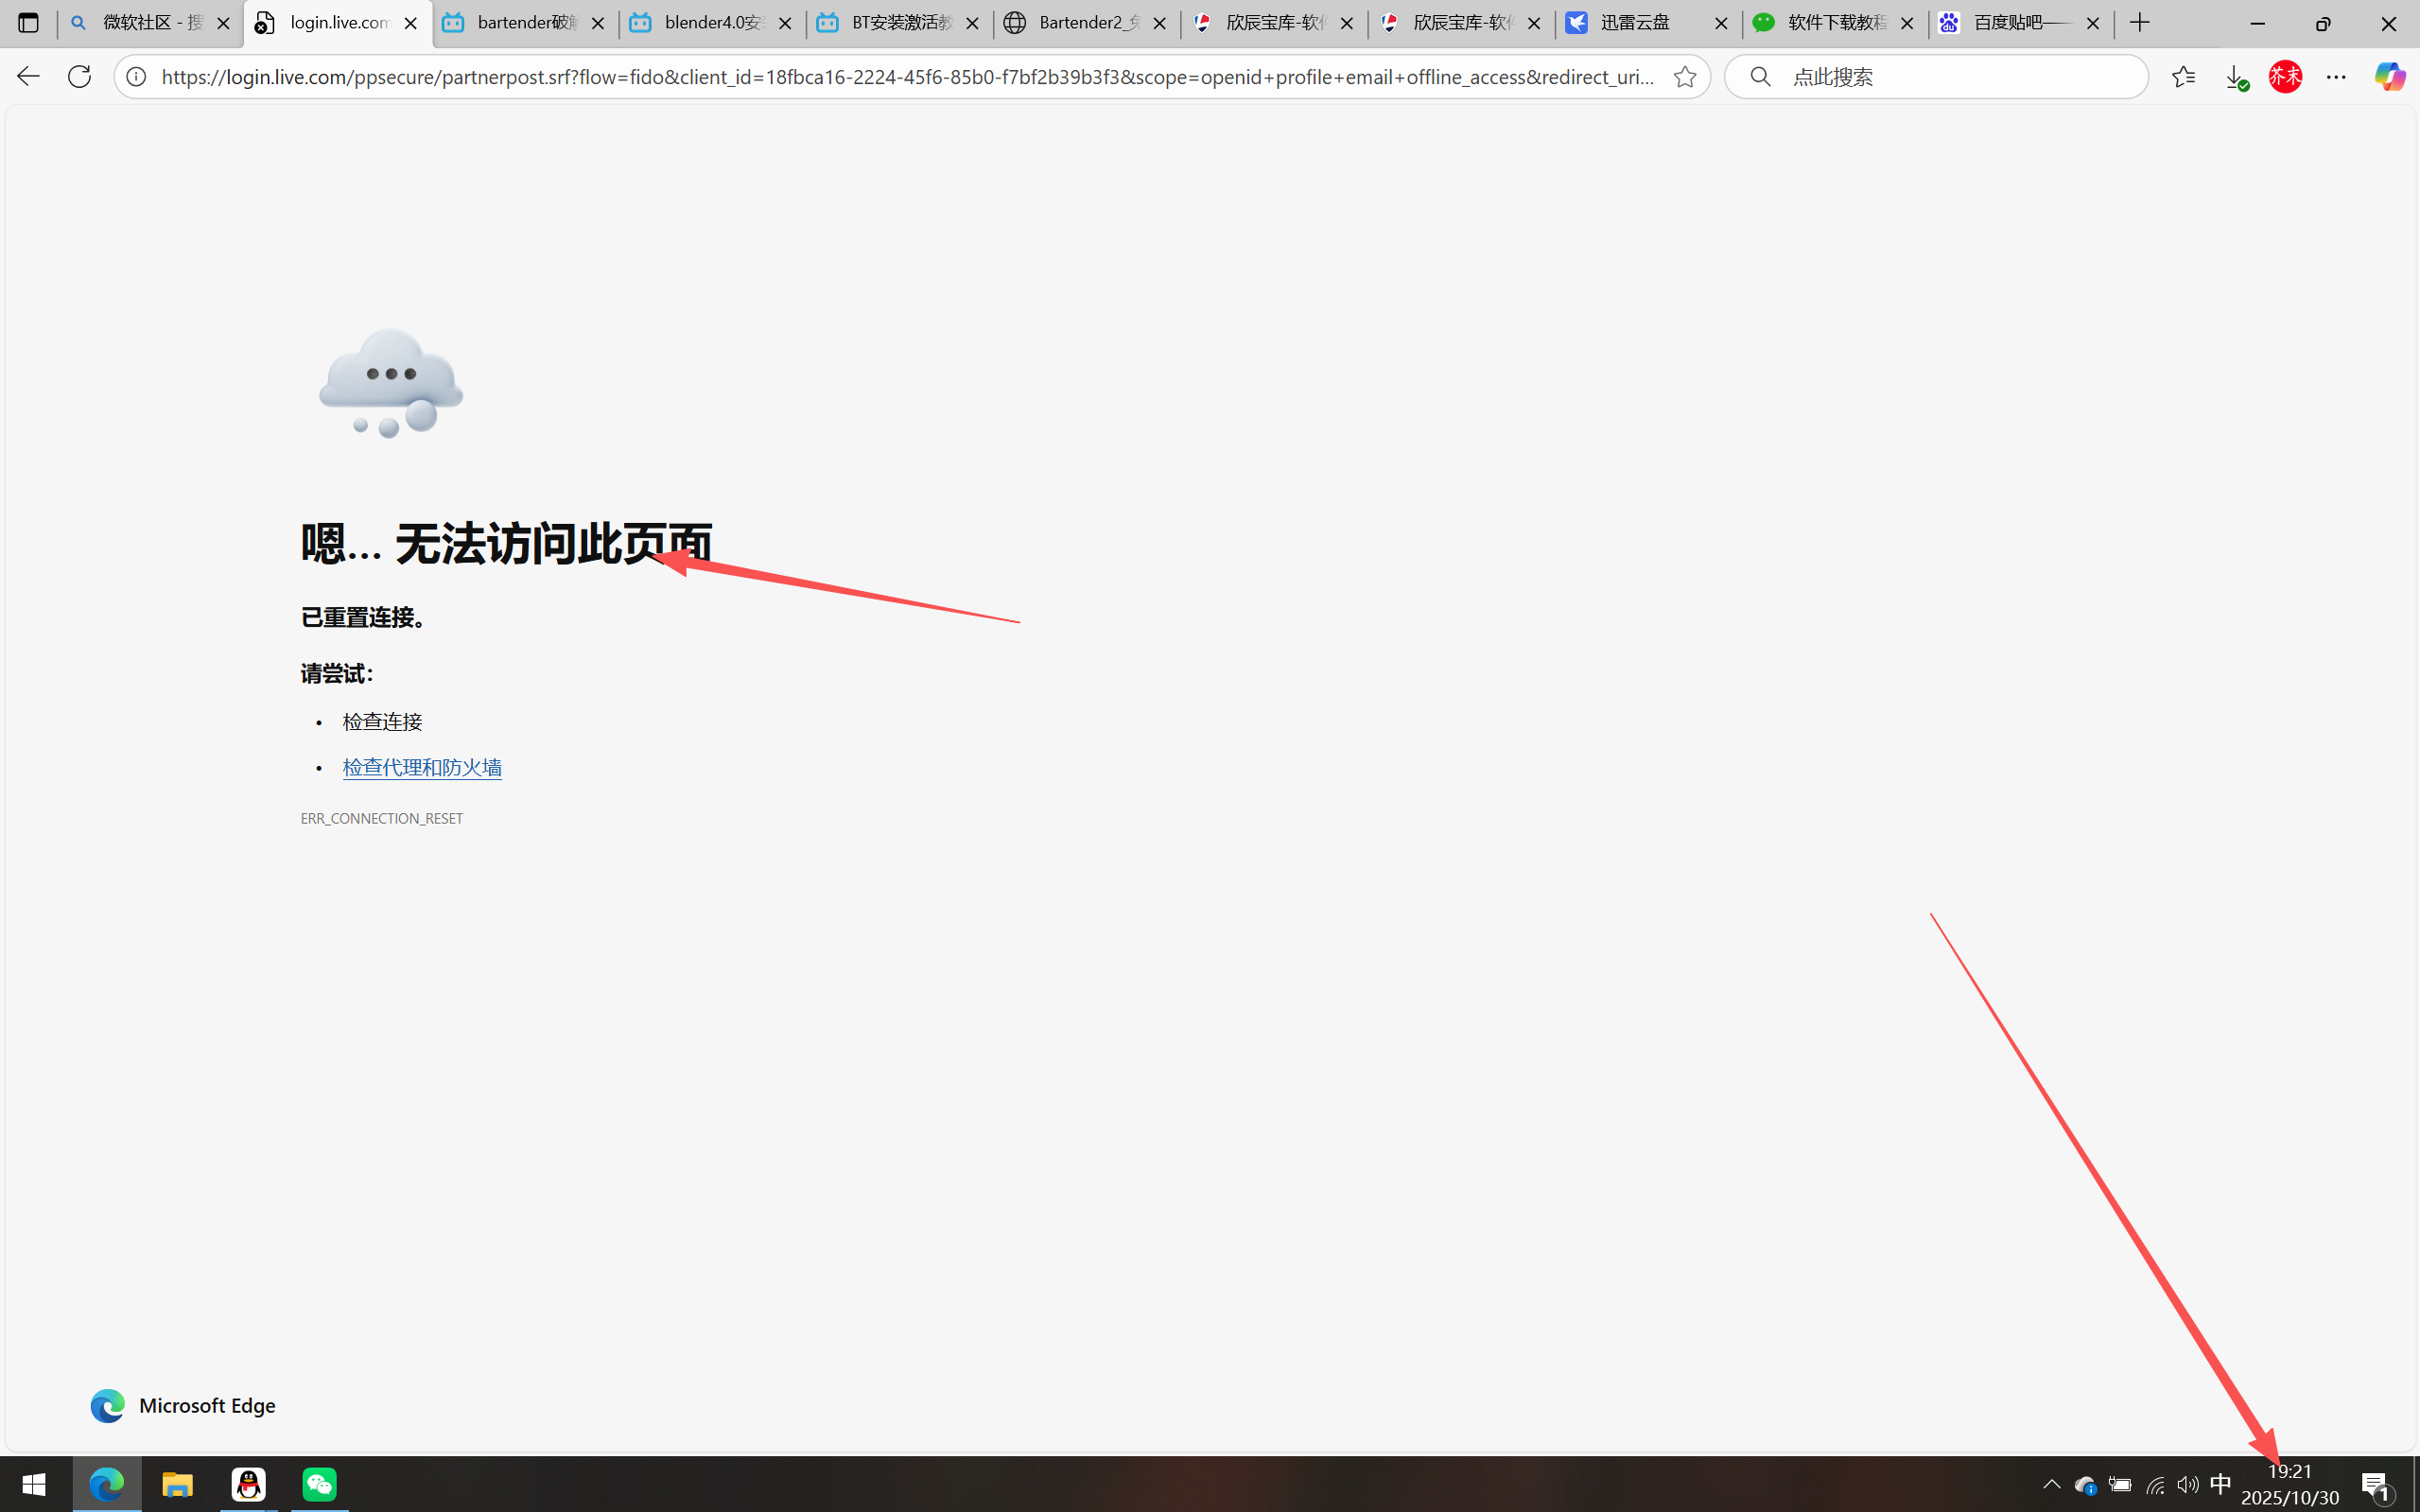2420x1512 pixels.
Task: Open WeChat from the taskbar
Action: coord(320,1484)
